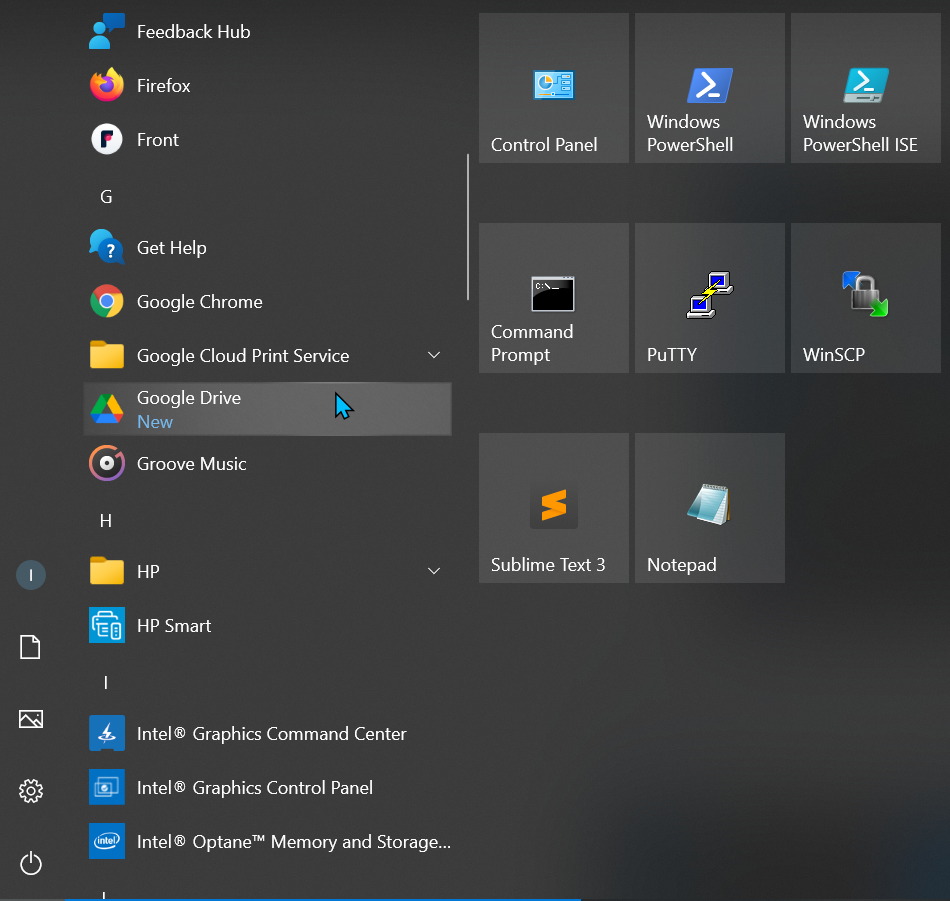Open Notepad tile
Image resolution: width=950 pixels, height=901 pixels.
[710, 508]
